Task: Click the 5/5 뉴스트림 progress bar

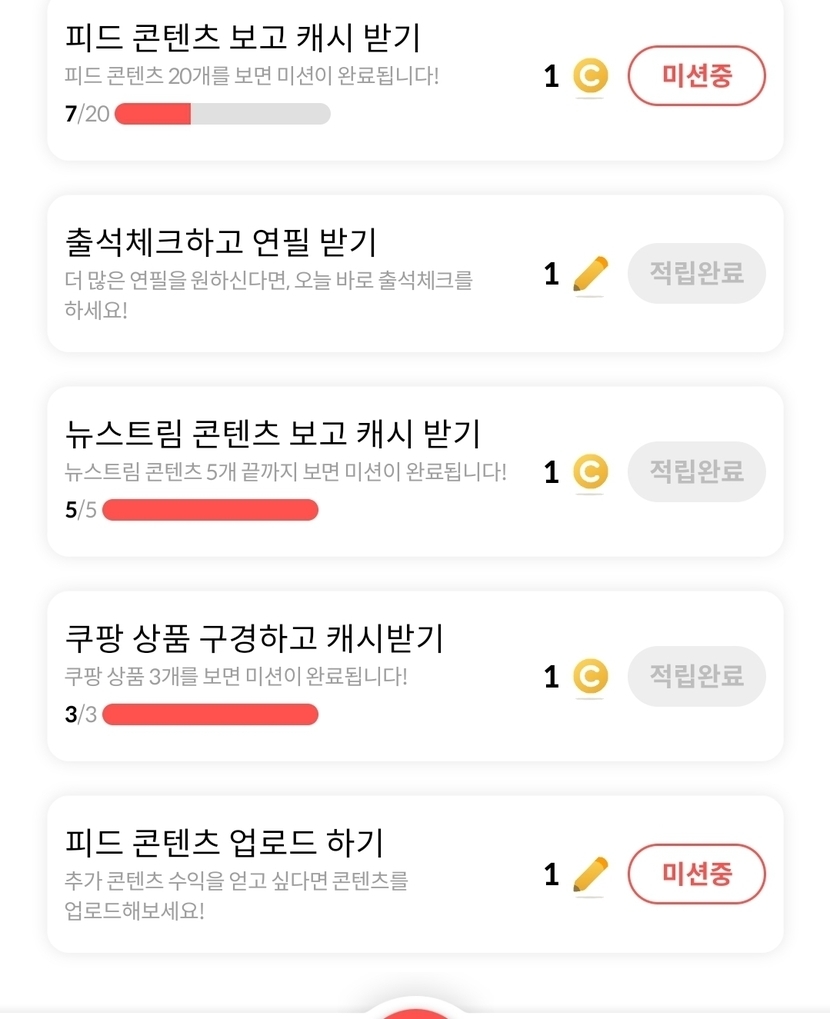Action: (x=210, y=510)
